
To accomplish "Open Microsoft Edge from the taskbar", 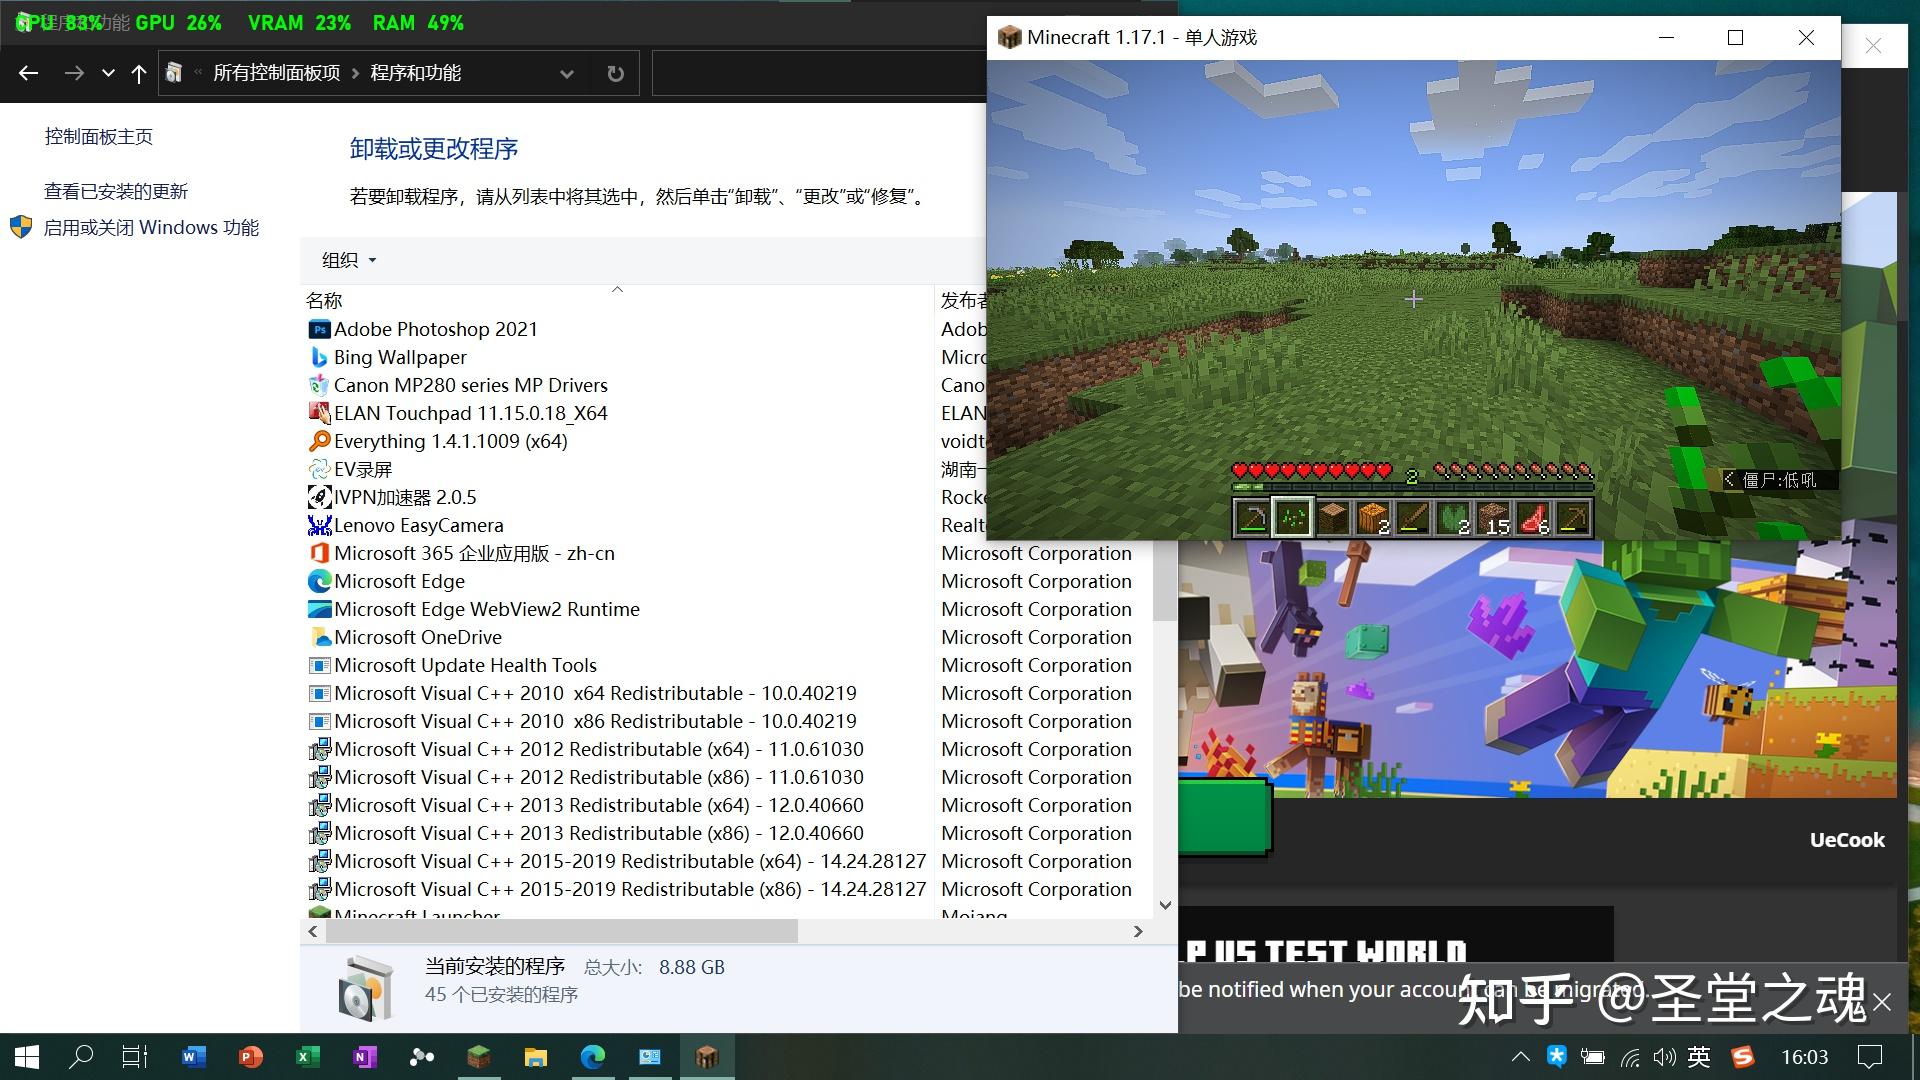I will point(594,1057).
